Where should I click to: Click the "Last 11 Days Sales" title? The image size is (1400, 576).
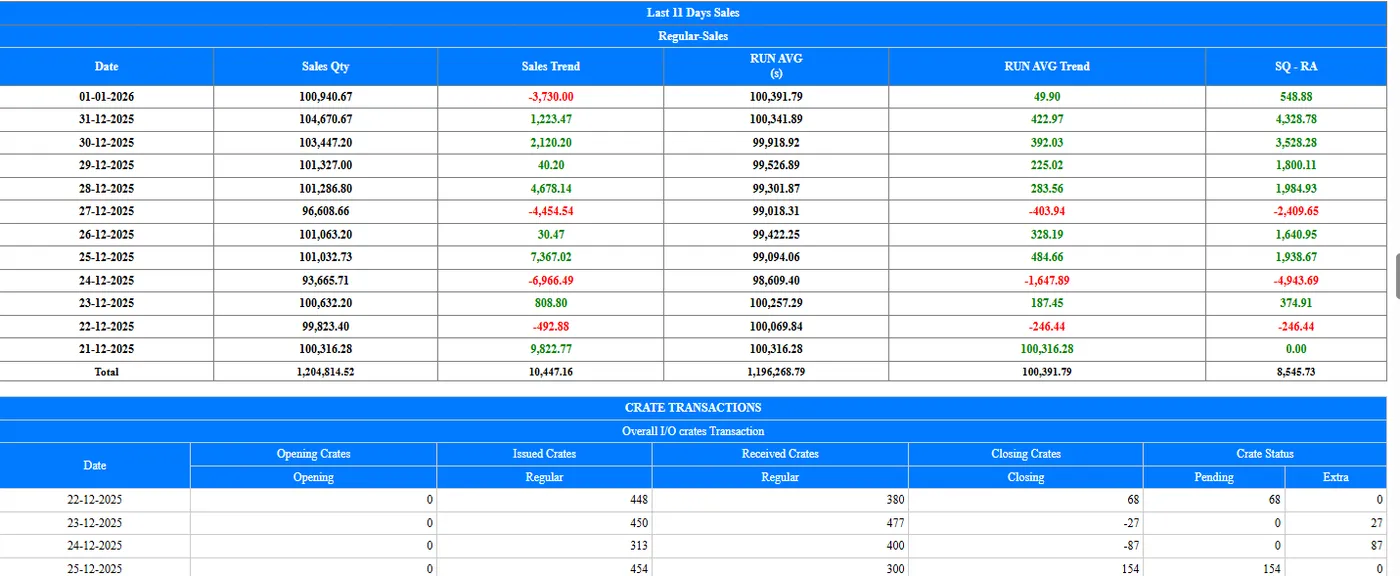pyautogui.click(x=693, y=13)
